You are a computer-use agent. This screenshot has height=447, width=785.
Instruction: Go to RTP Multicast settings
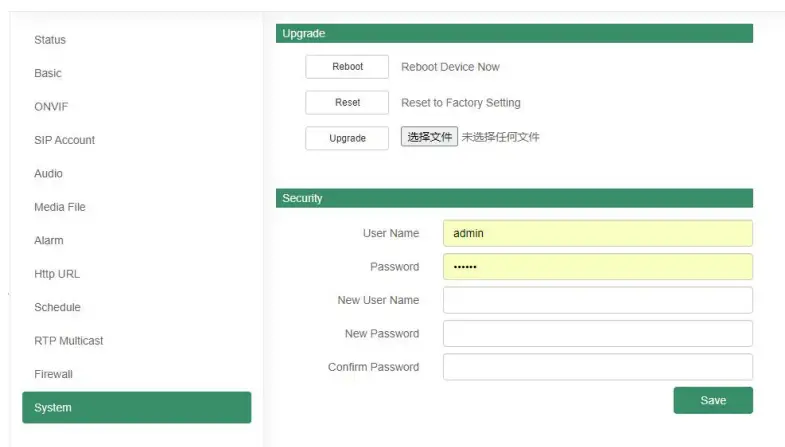point(69,341)
